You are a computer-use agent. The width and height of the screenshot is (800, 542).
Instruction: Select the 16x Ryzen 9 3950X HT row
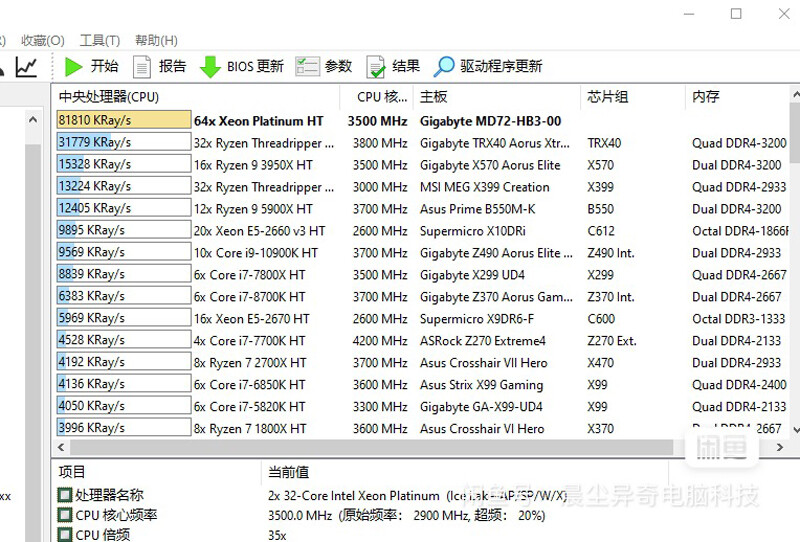coord(253,165)
